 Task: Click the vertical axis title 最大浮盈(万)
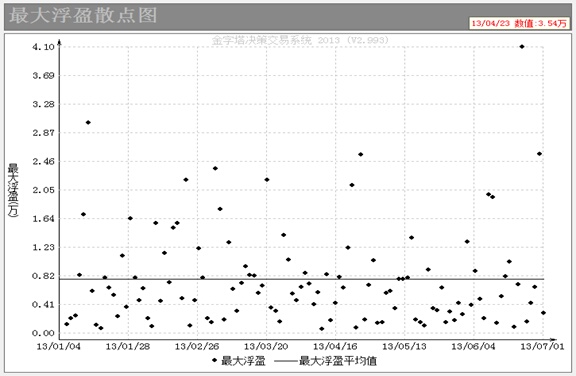pyautogui.click(x=13, y=190)
